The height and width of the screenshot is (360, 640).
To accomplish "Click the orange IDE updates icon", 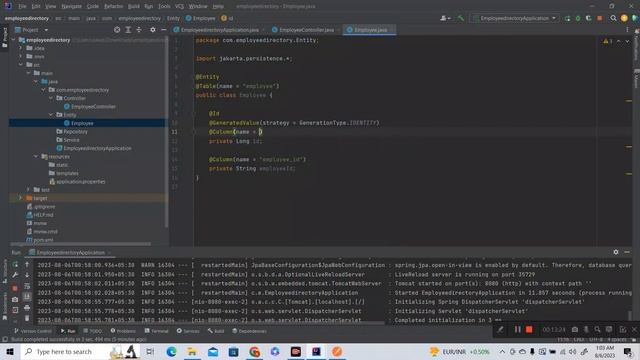I will click(624, 18).
